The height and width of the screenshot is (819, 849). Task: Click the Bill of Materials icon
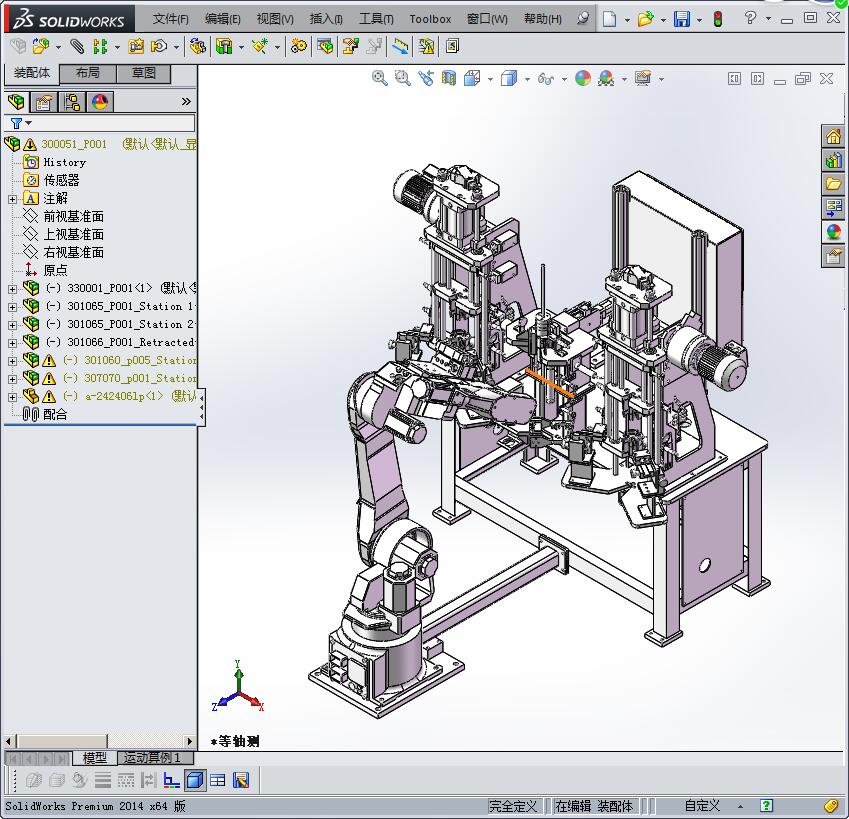(x=325, y=47)
